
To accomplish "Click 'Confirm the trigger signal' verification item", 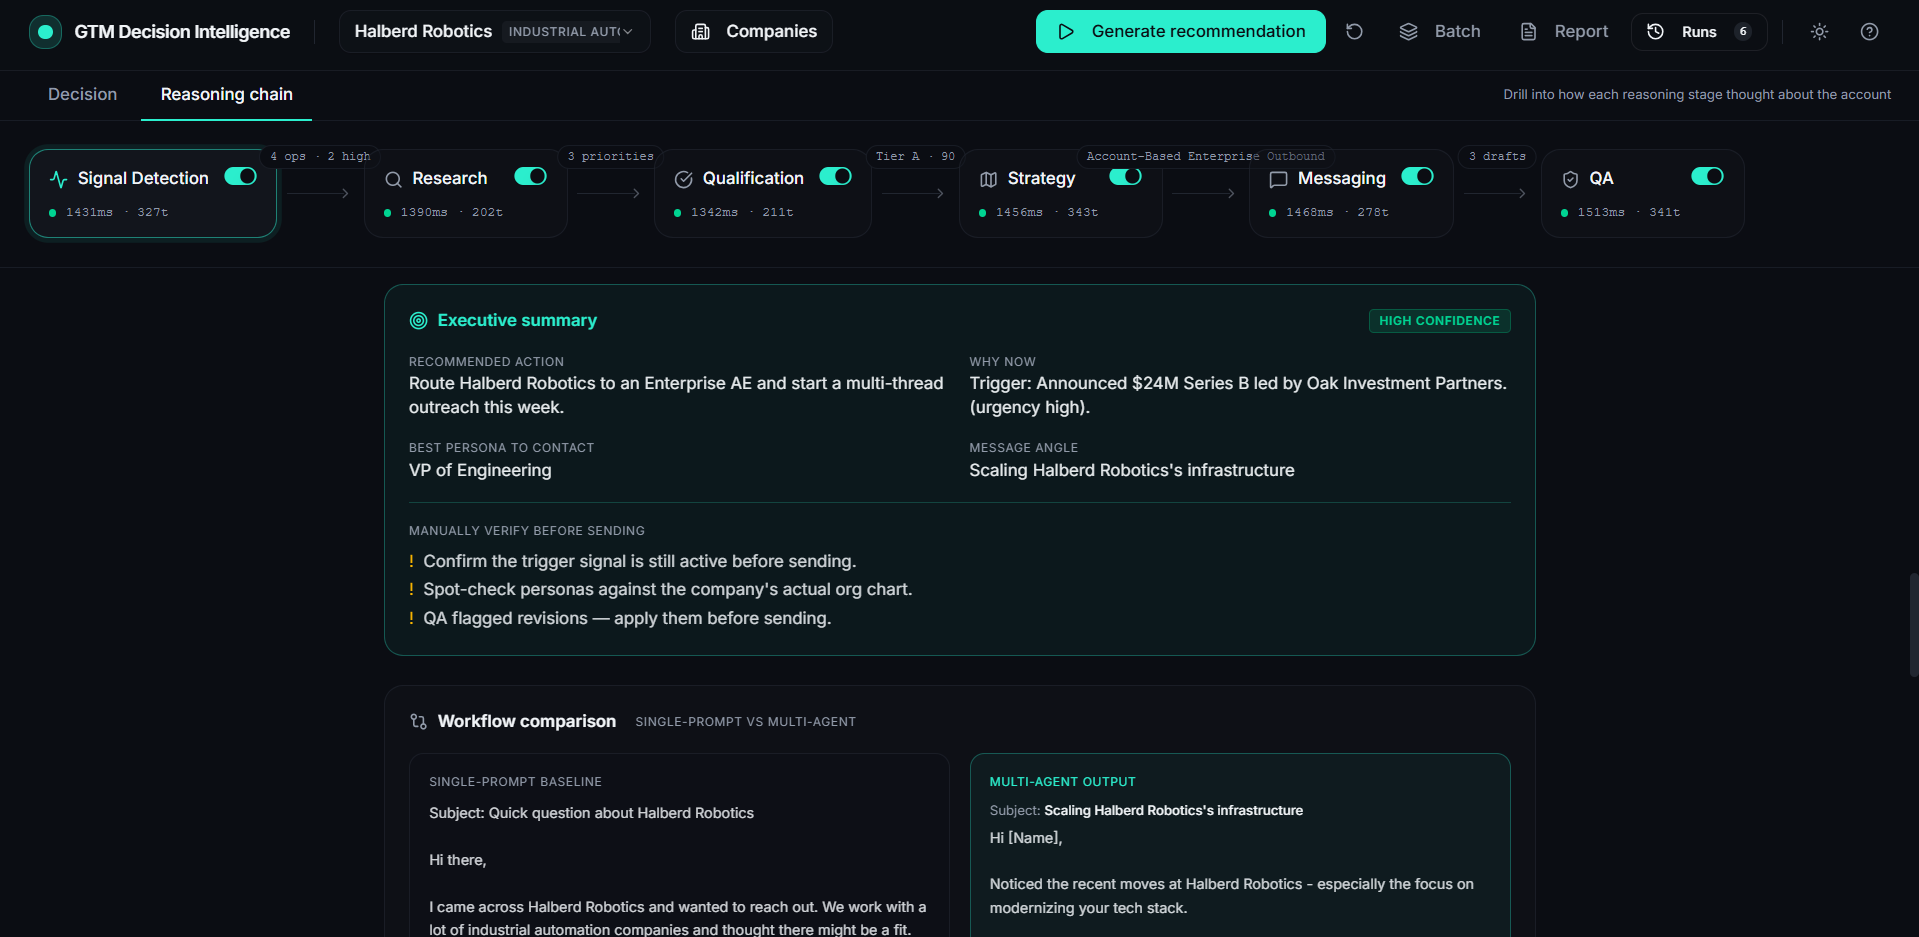I will 640,562.
